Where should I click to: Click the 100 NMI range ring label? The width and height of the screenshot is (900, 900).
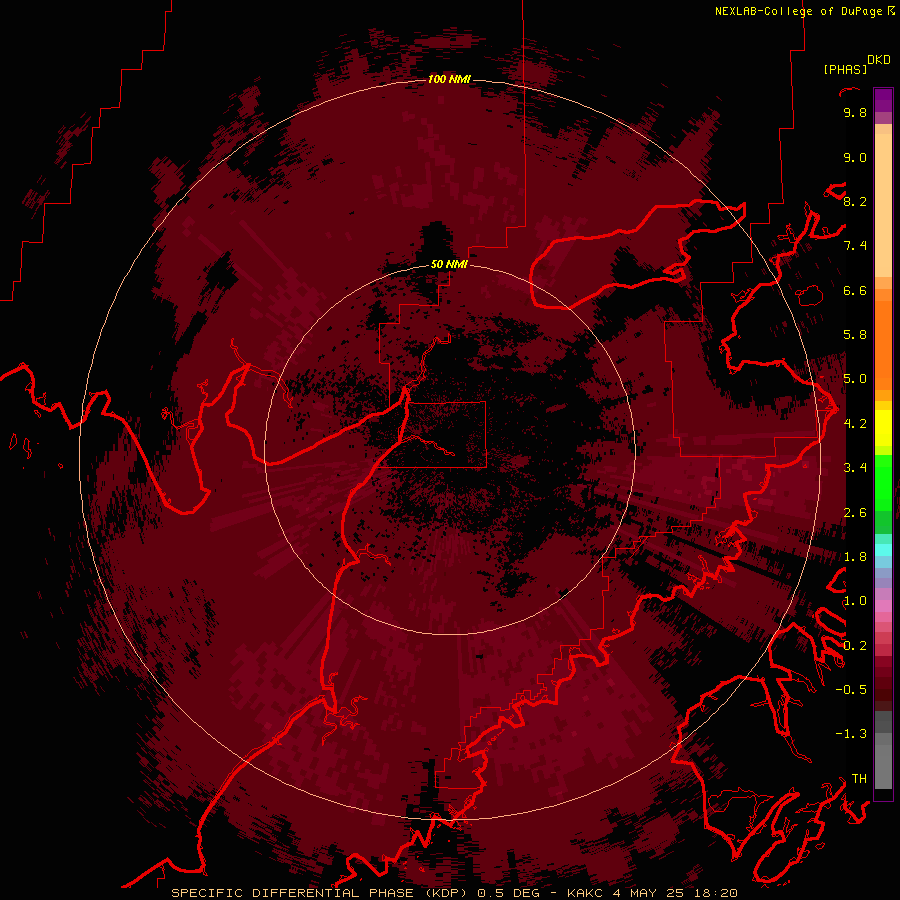pyautogui.click(x=449, y=79)
